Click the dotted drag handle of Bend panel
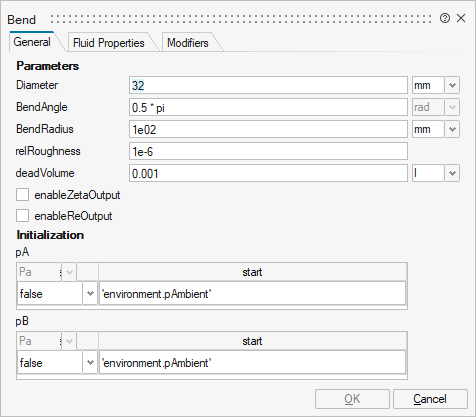 [241, 19]
